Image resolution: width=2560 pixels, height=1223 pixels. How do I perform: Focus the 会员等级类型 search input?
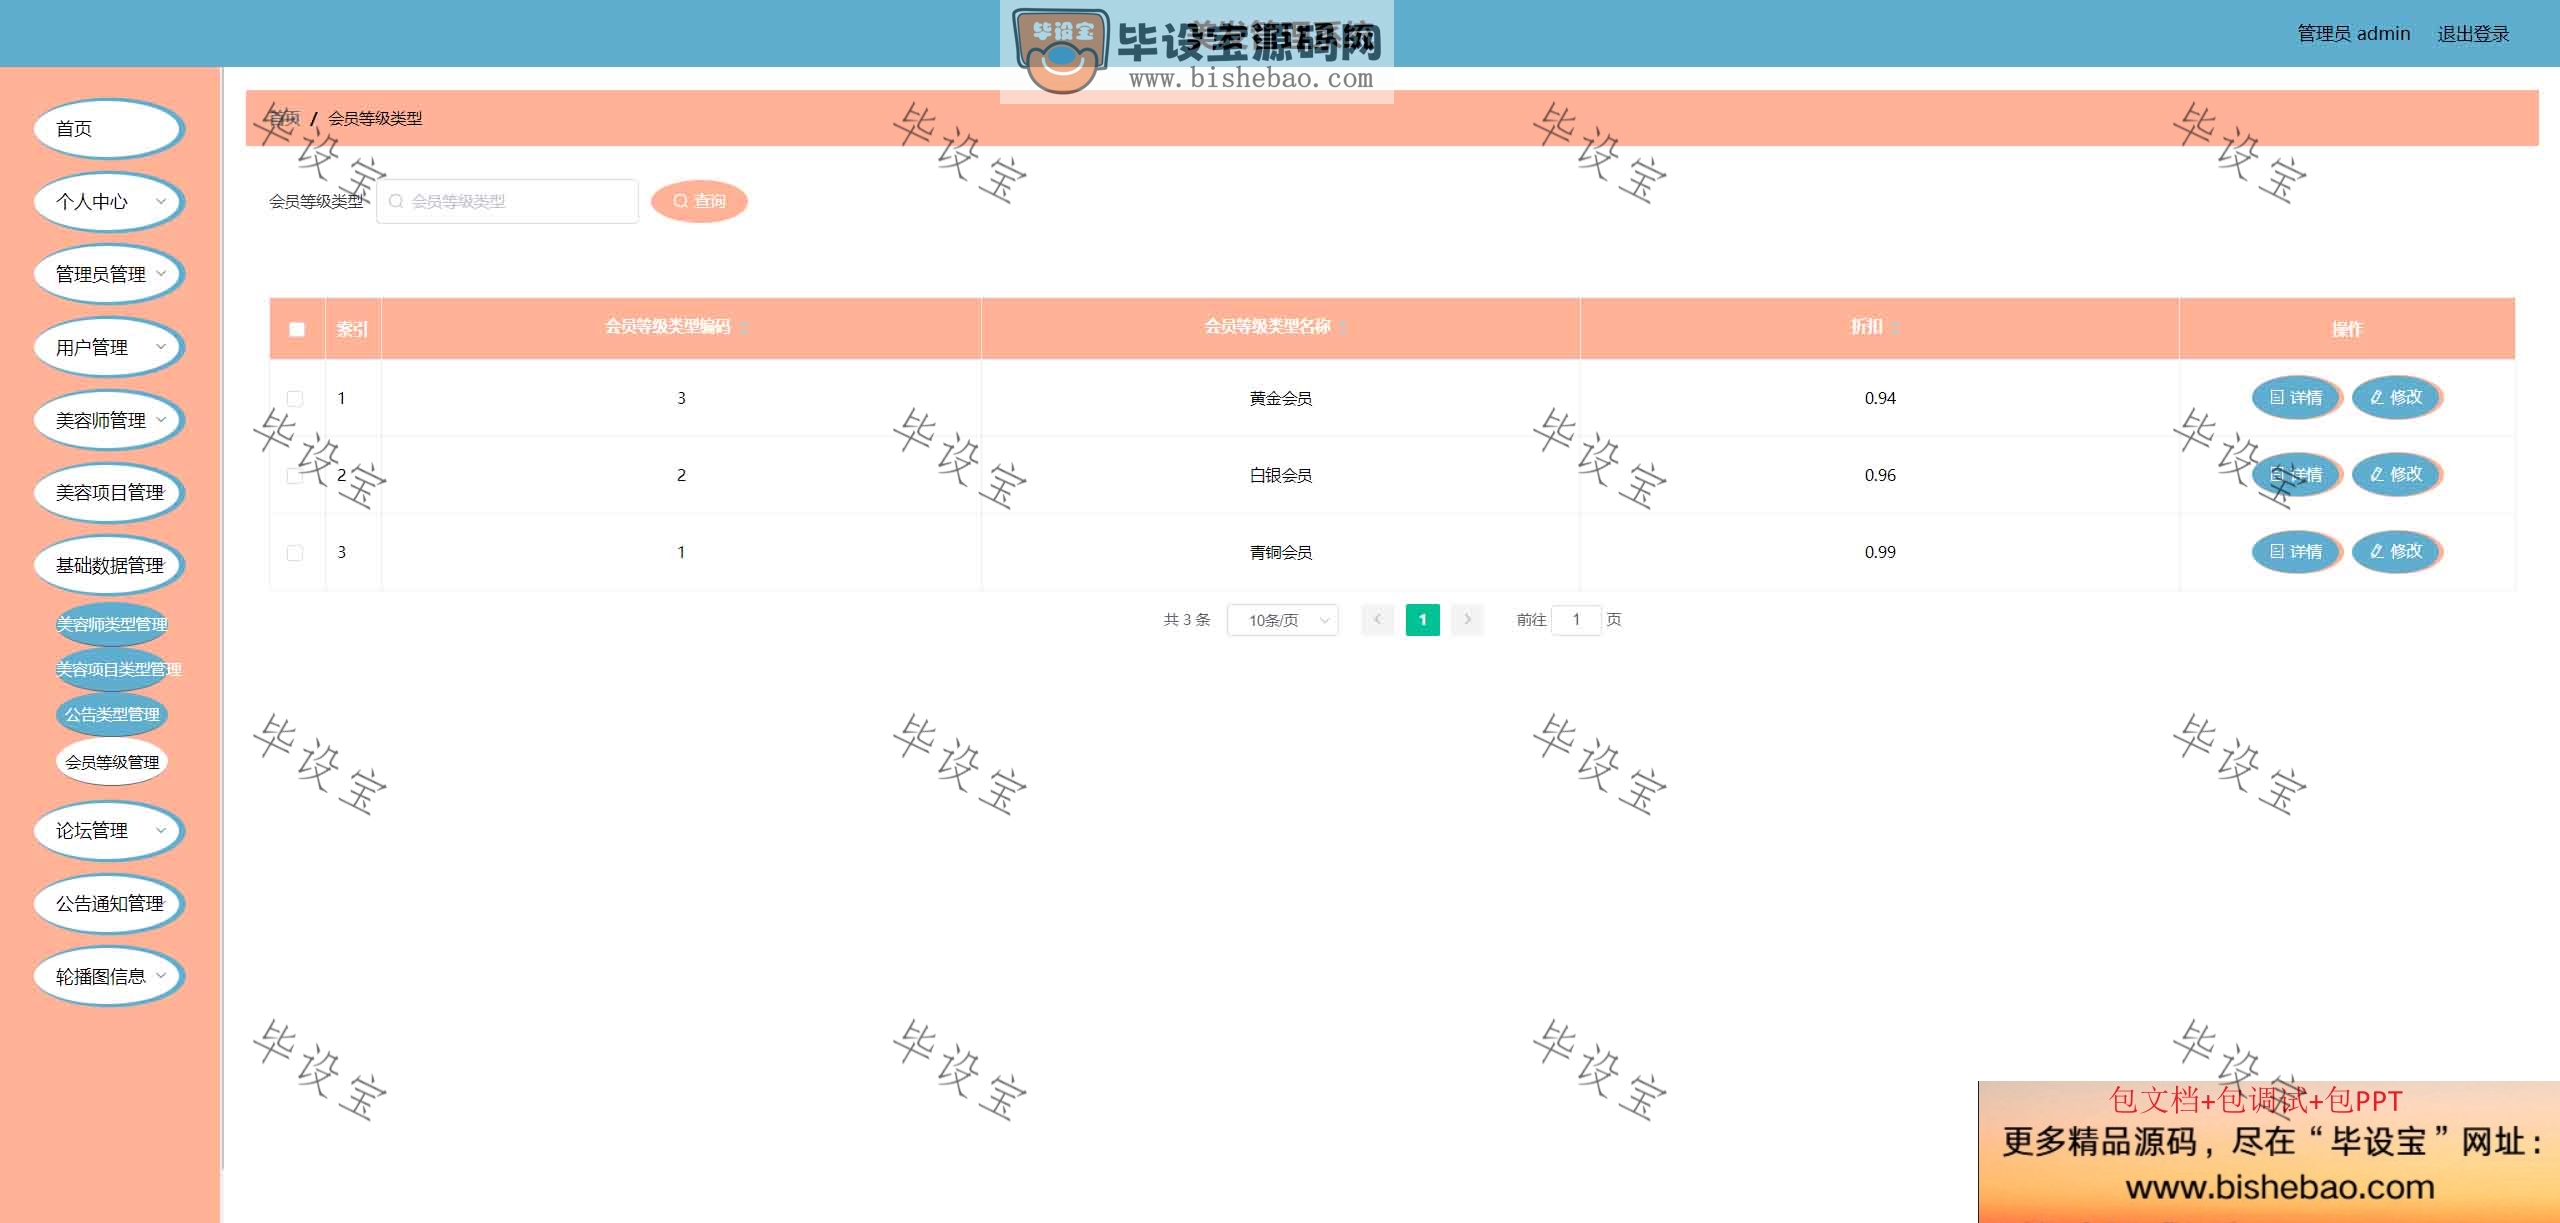click(x=507, y=201)
